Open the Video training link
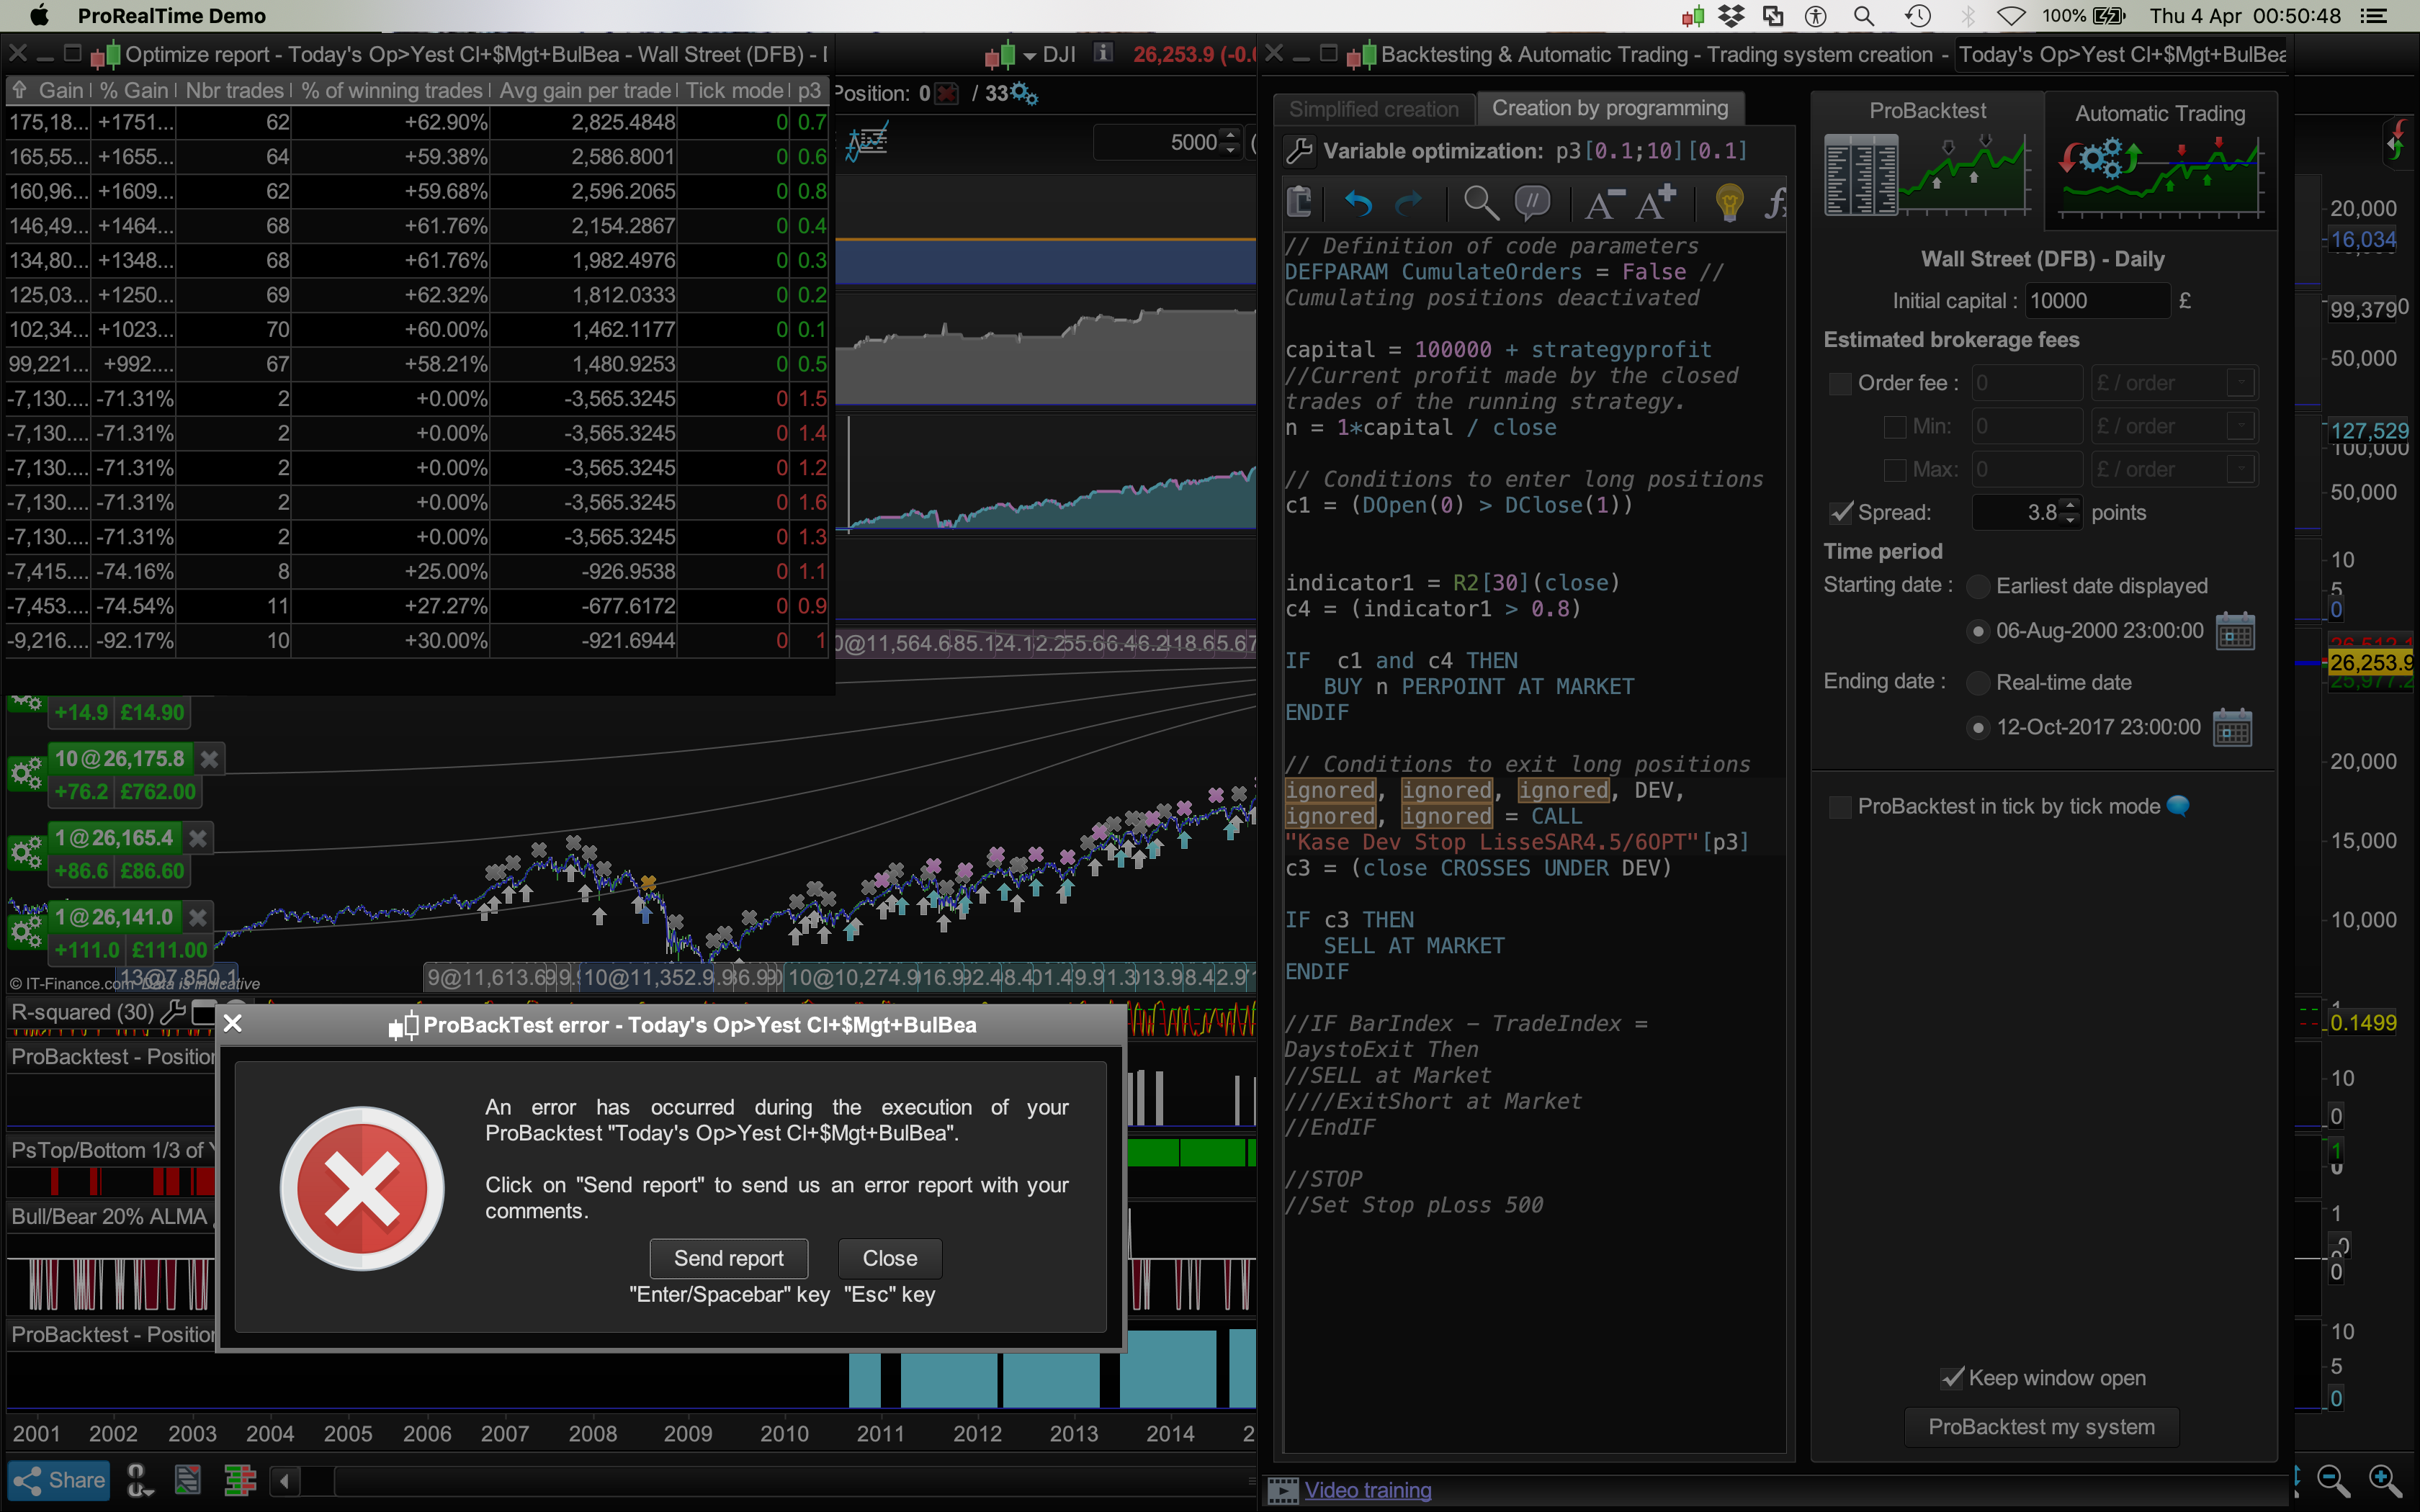The width and height of the screenshot is (2420, 1512). point(1367,1490)
